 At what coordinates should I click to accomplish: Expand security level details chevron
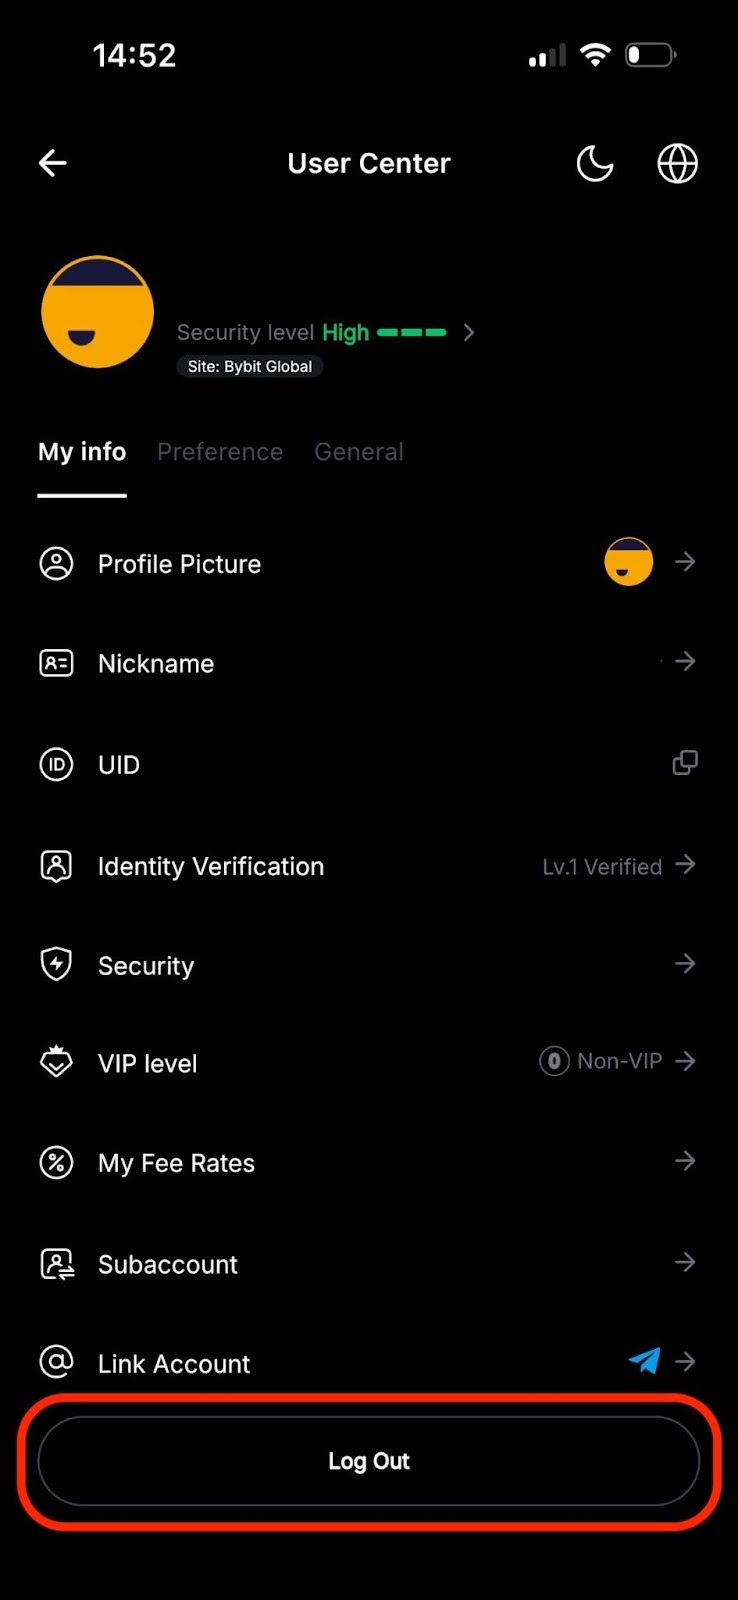pyautogui.click(x=469, y=332)
